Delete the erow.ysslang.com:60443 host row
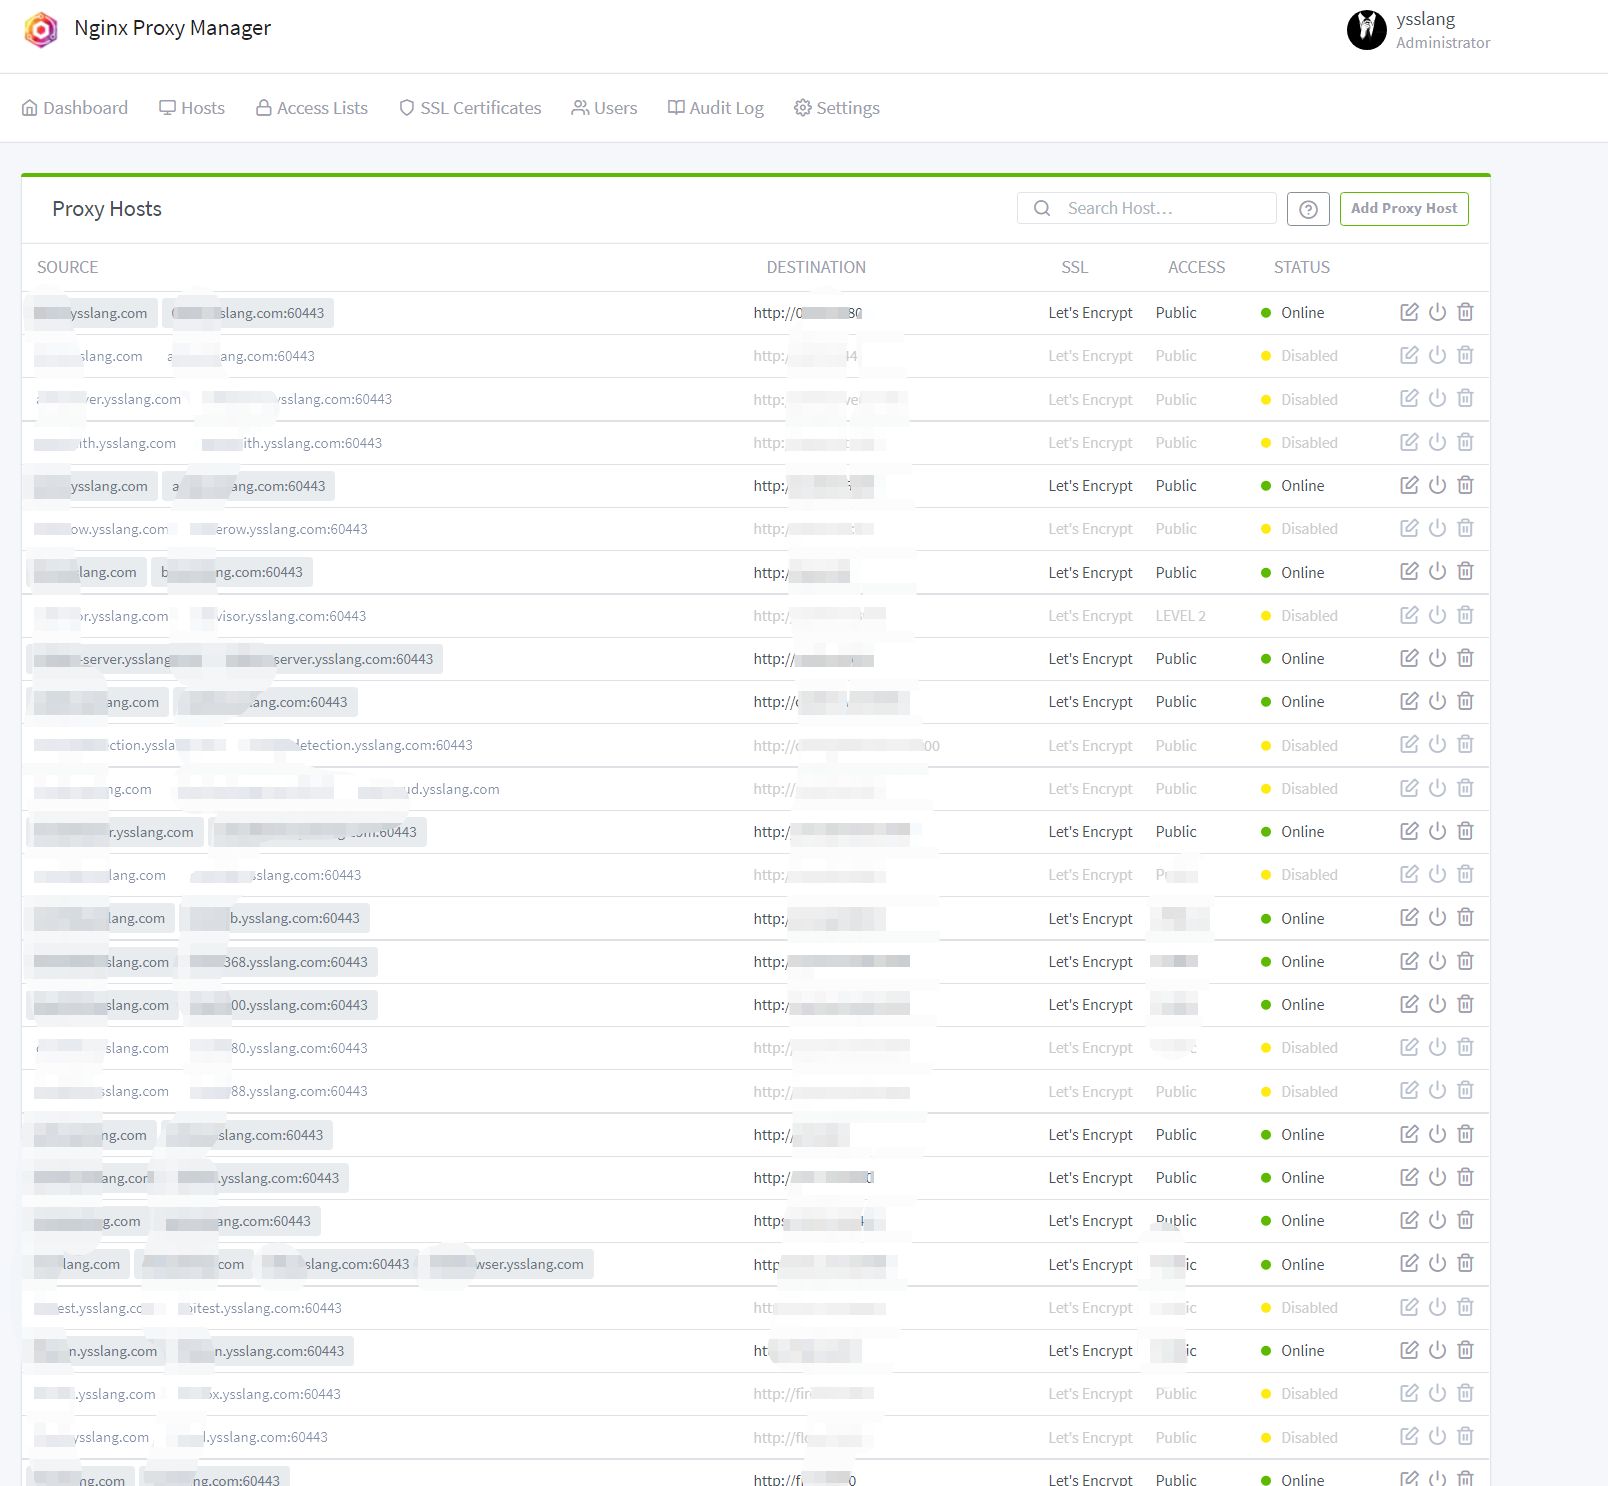The image size is (1608, 1486). [1465, 528]
